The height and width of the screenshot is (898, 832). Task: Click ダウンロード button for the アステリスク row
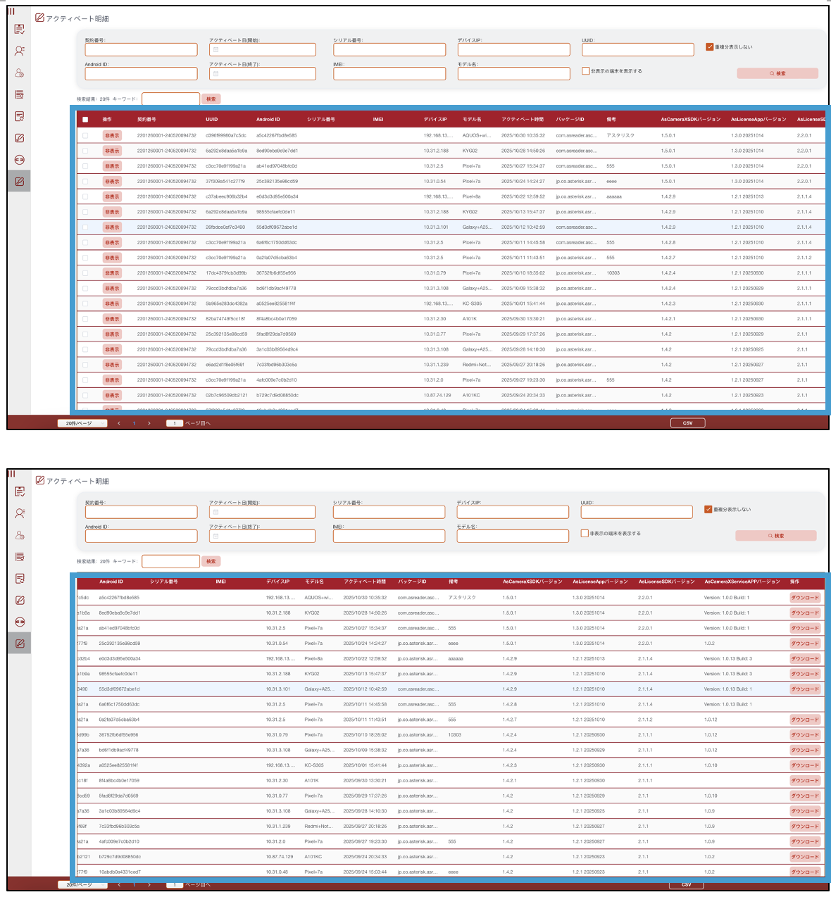805,596
